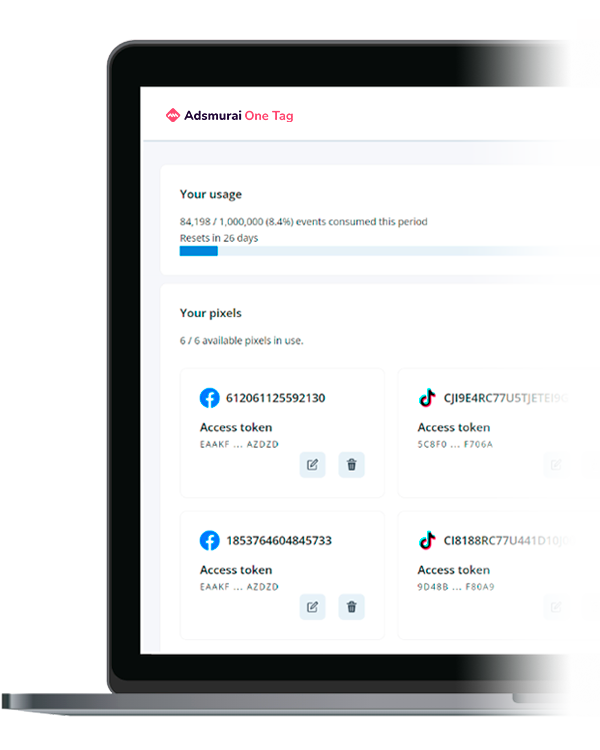Click 'Your pixels' heading
This screenshot has width=600, height=750.
(211, 313)
